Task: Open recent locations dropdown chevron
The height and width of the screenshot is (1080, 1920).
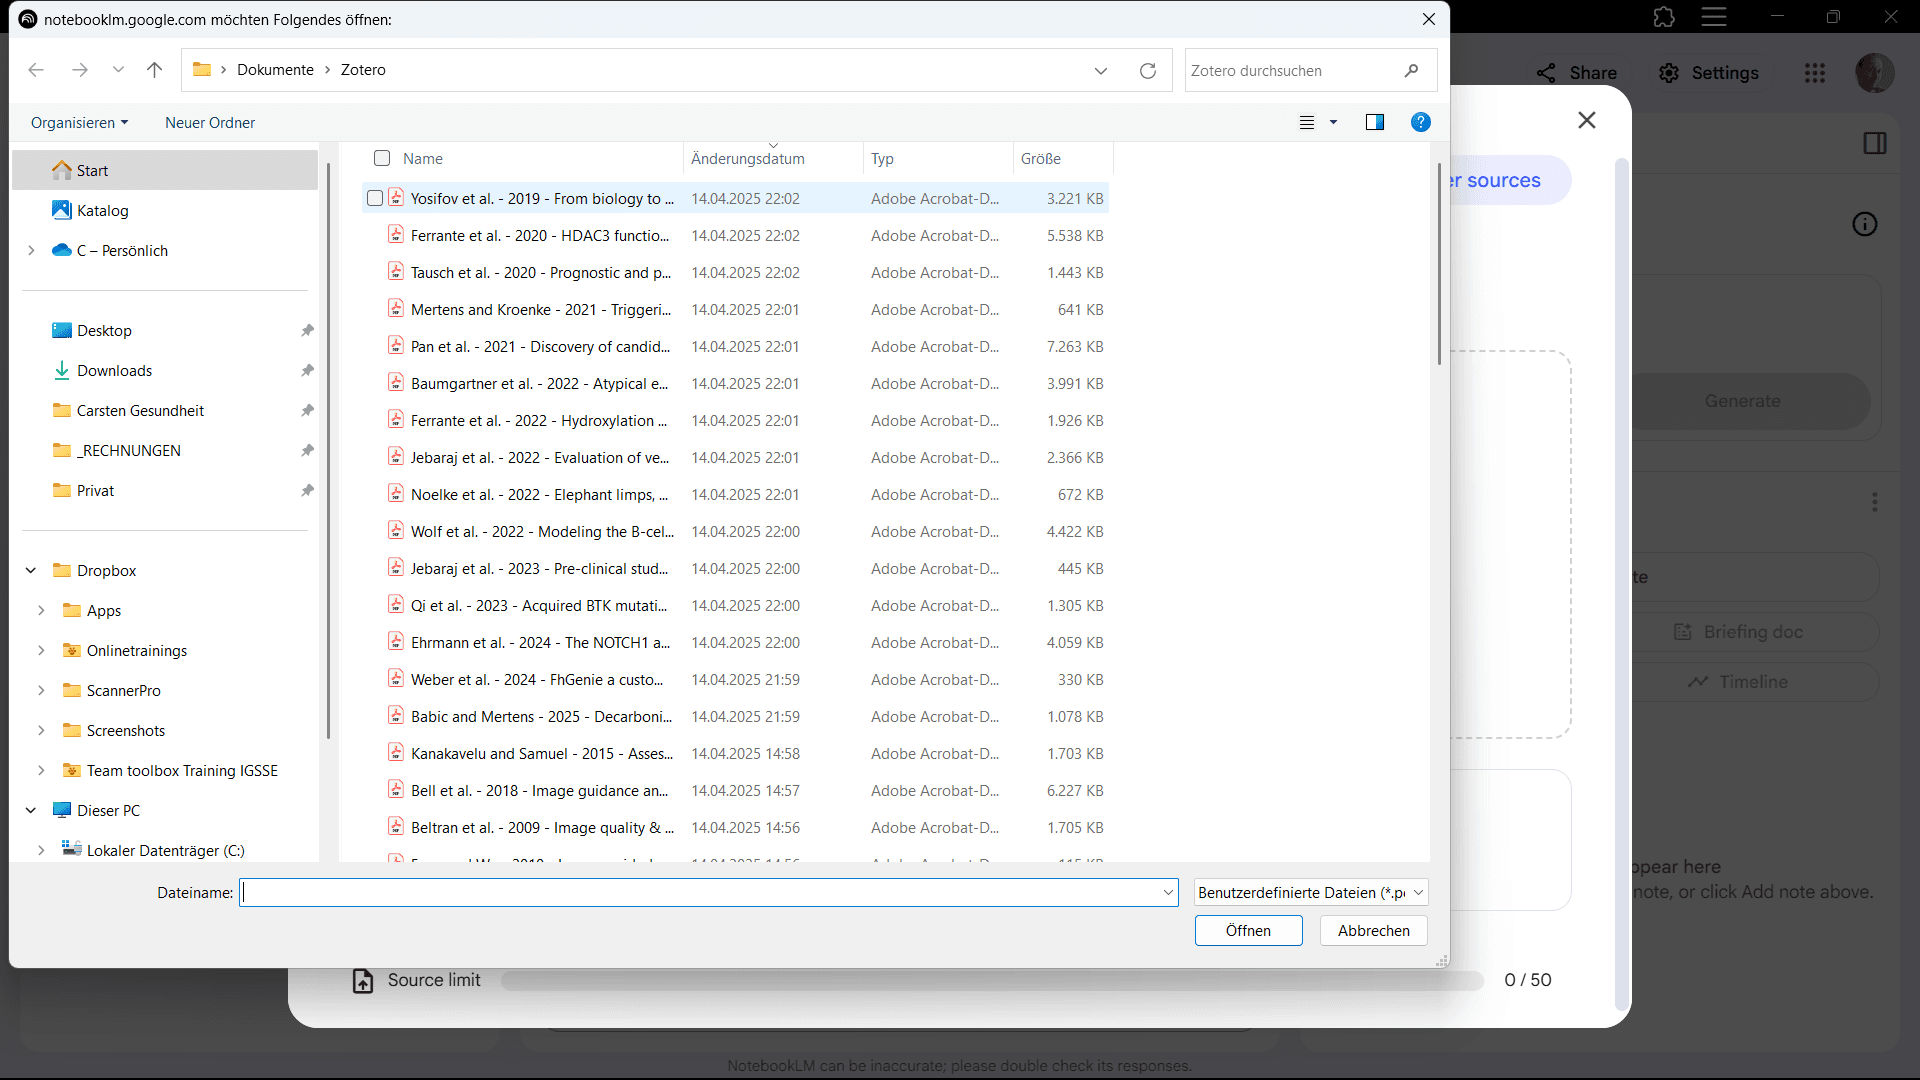Action: click(x=118, y=70)
